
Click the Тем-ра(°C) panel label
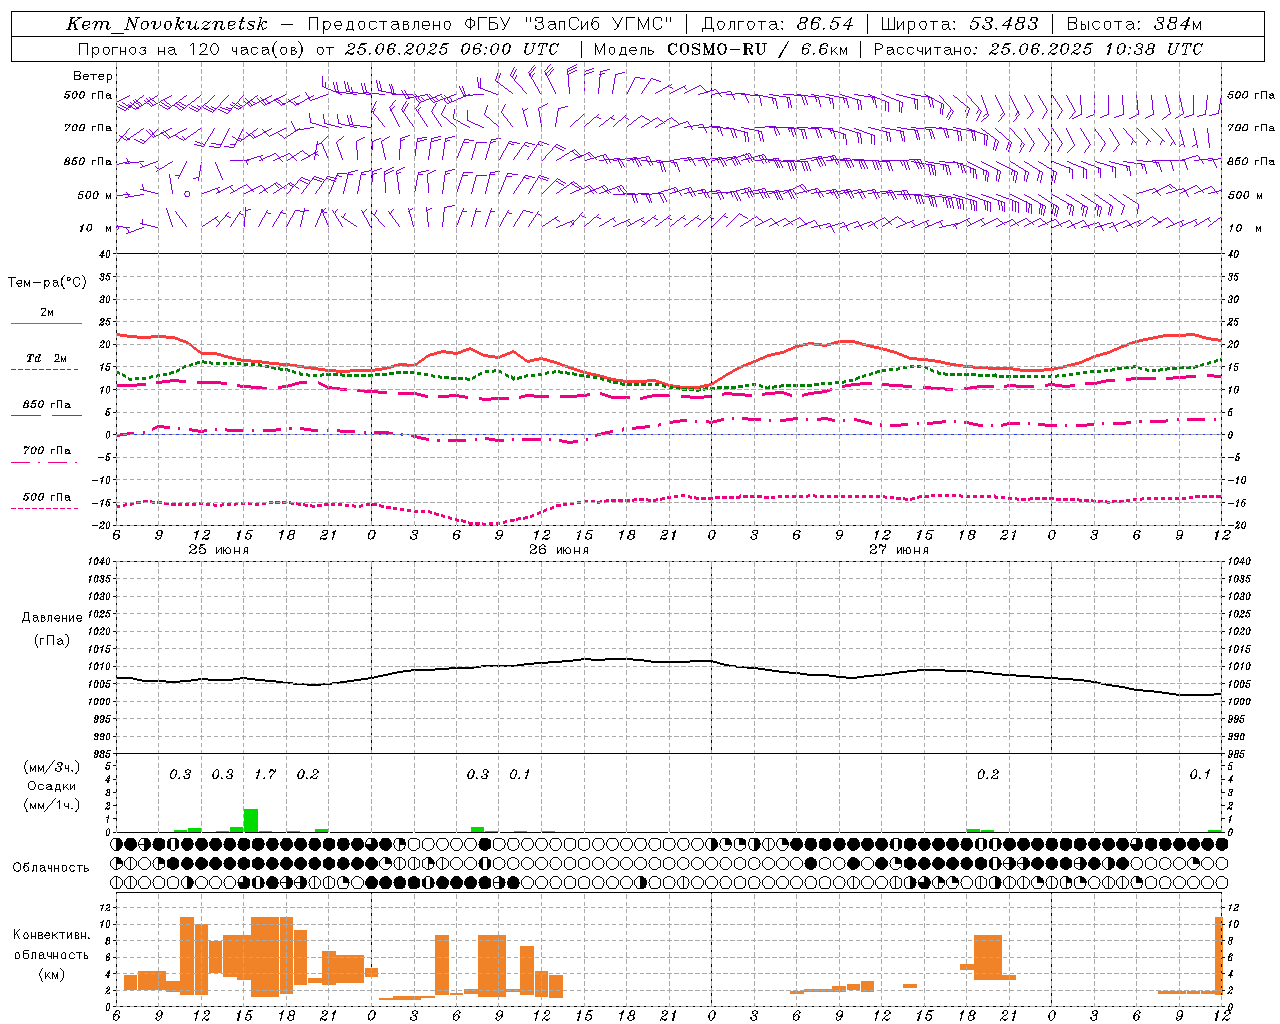tap(47, 283)
